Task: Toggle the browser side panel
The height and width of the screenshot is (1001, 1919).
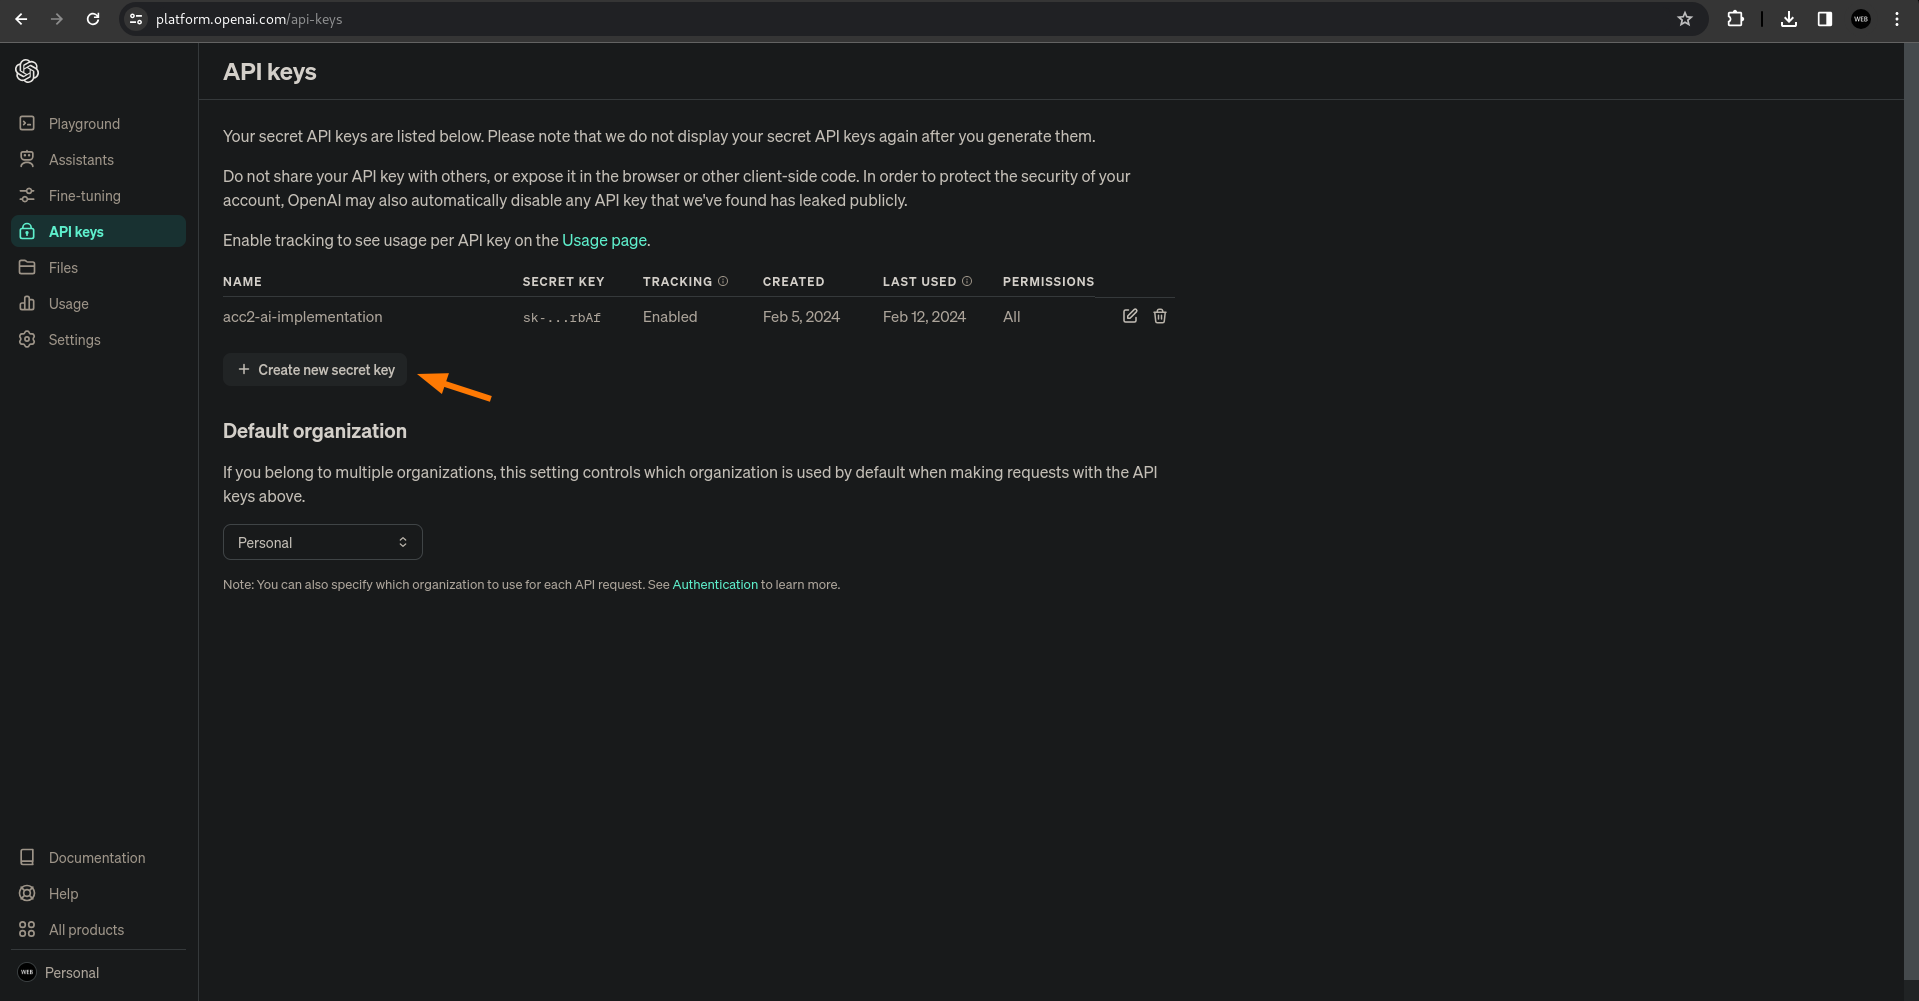Action: pos(1825,19)
